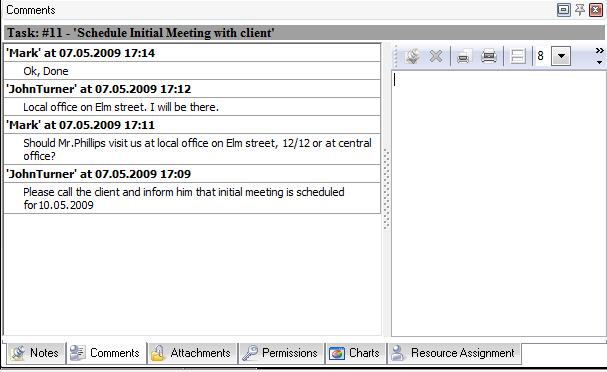Click the panel window position button
The width and height of the screenshot is (607, 372).
(x=564, y=10)
